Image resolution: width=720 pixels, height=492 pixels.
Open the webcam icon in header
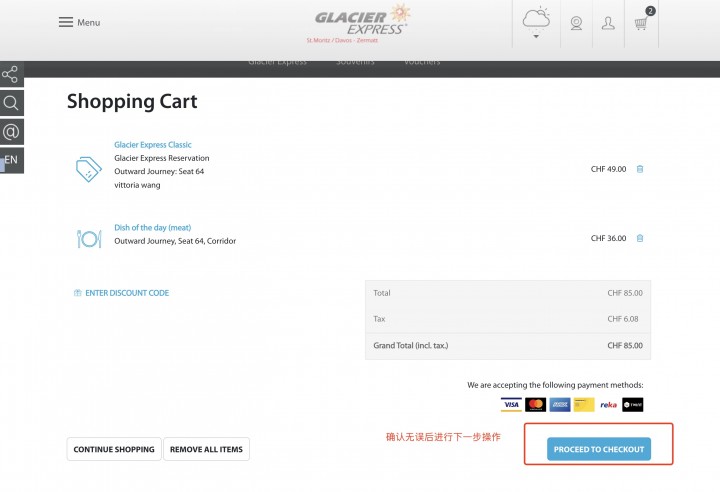576,23
